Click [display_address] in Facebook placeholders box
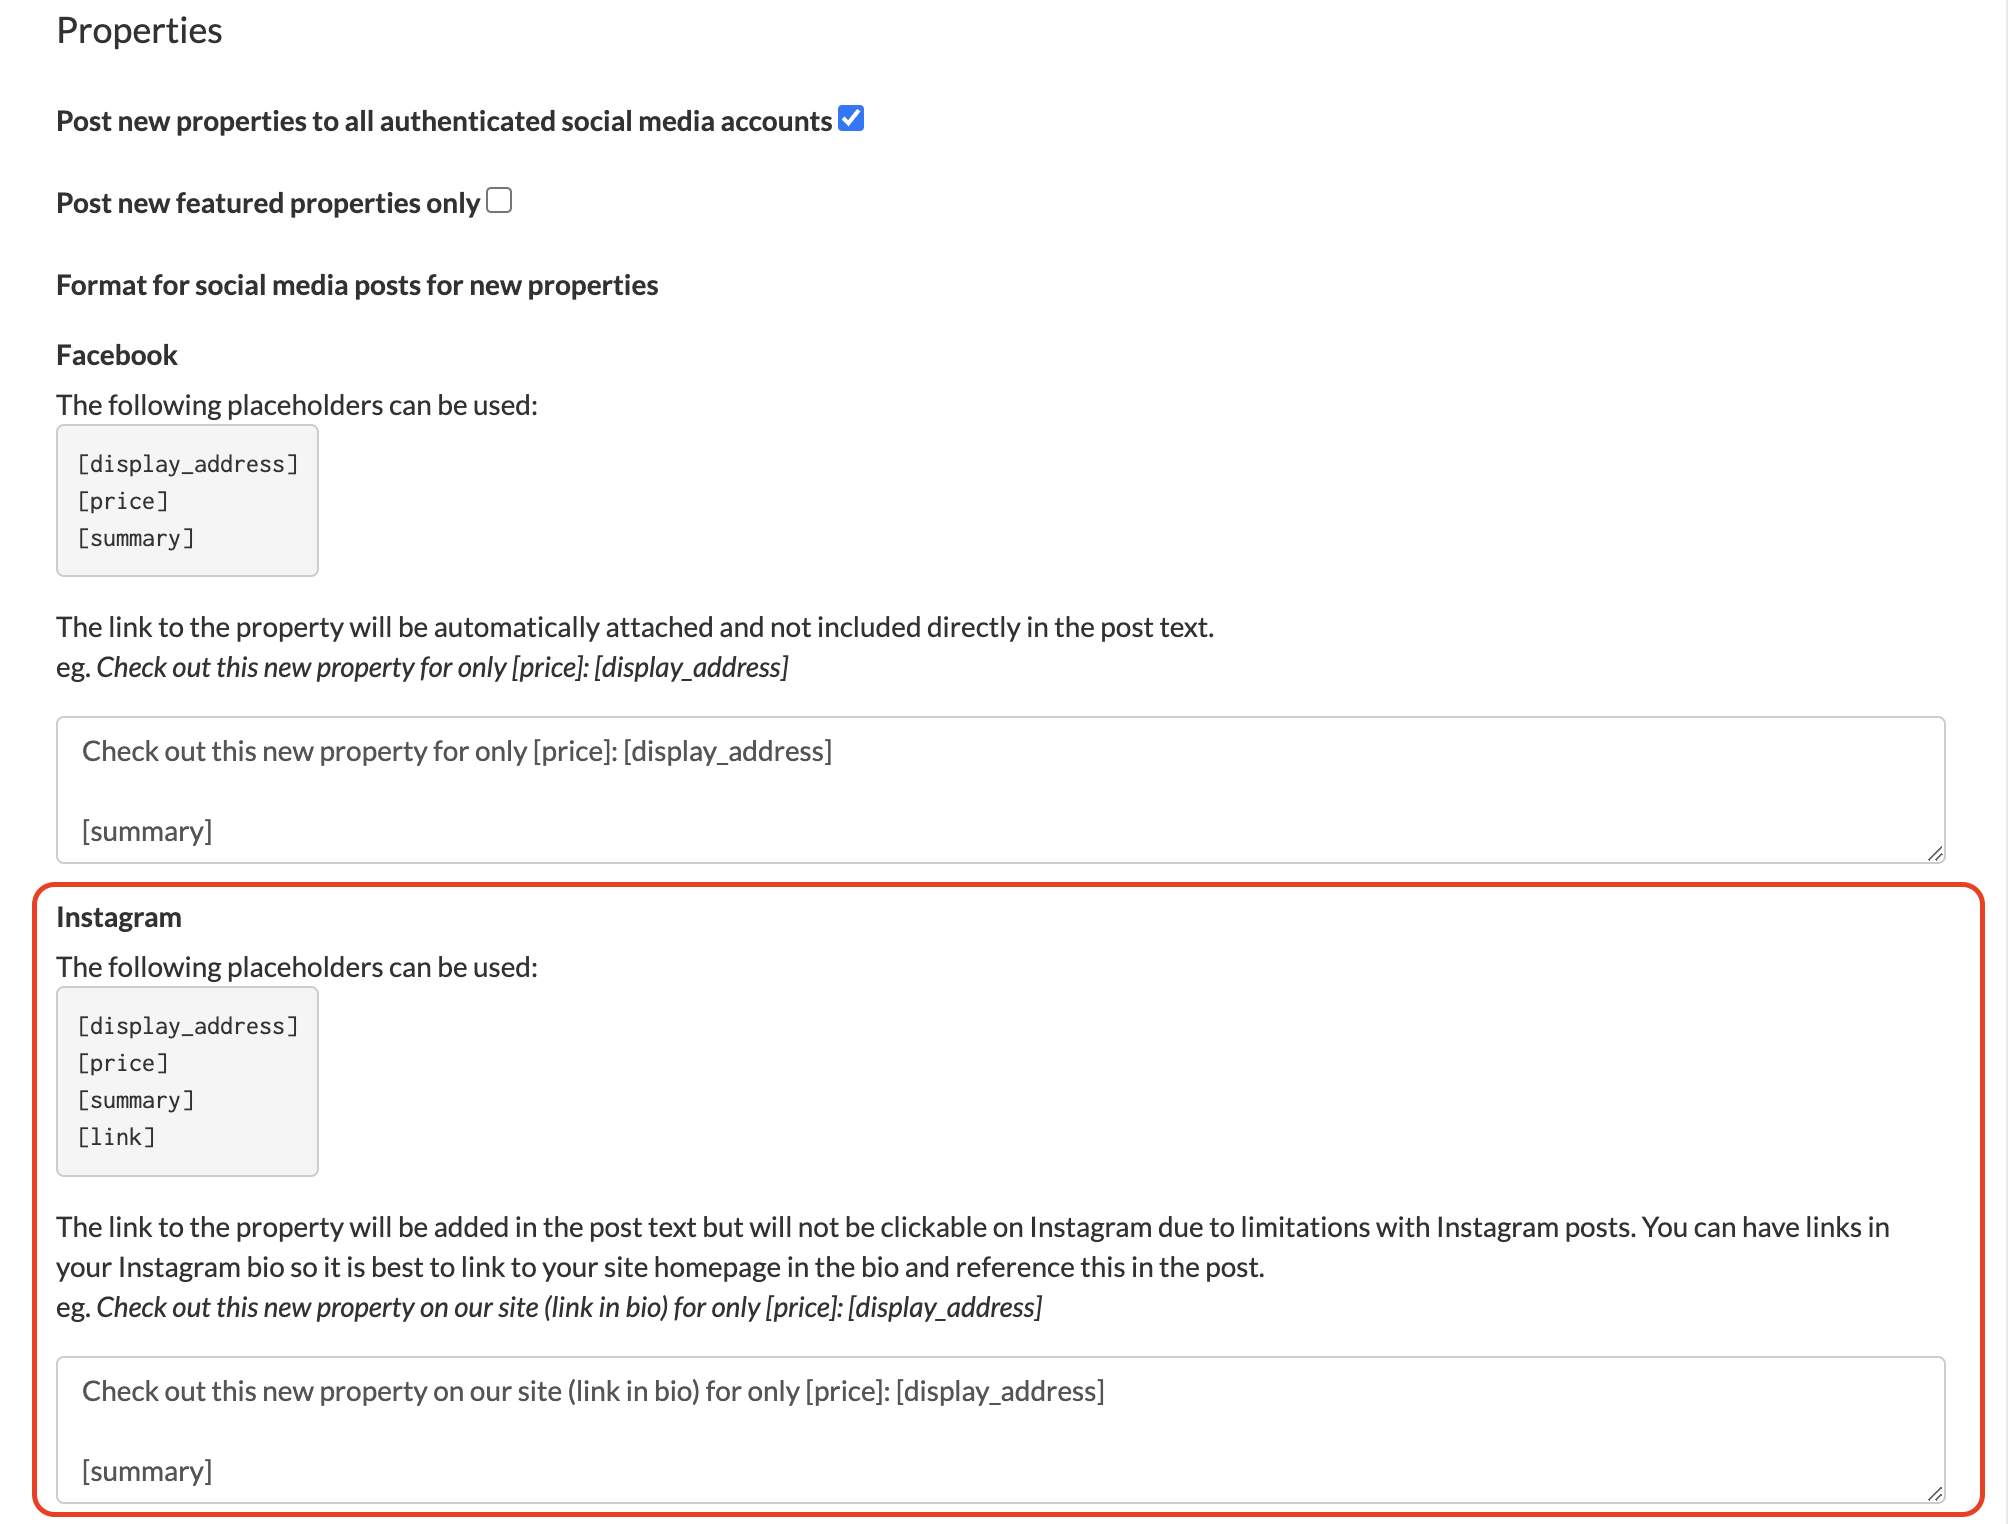The width and height of the screenshot is (2008, 1524). pyautogui.click(x=188, y=464)
